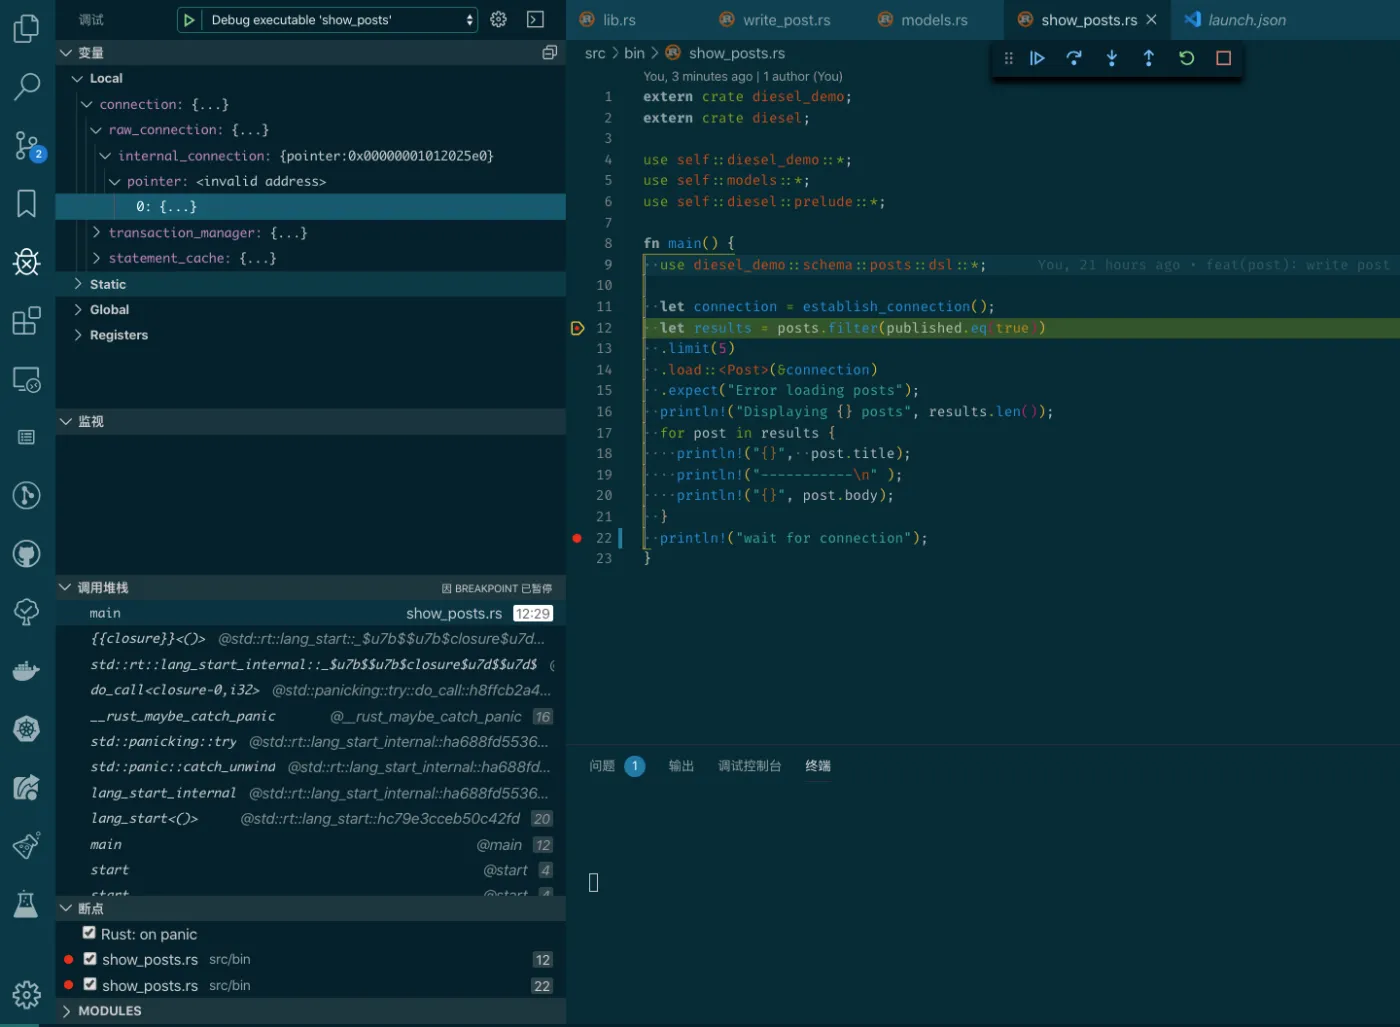Viewport: 1400px width, 1027px height.
Task: Open the Kubernetes helm wheel icon
Action: [27, 729]
